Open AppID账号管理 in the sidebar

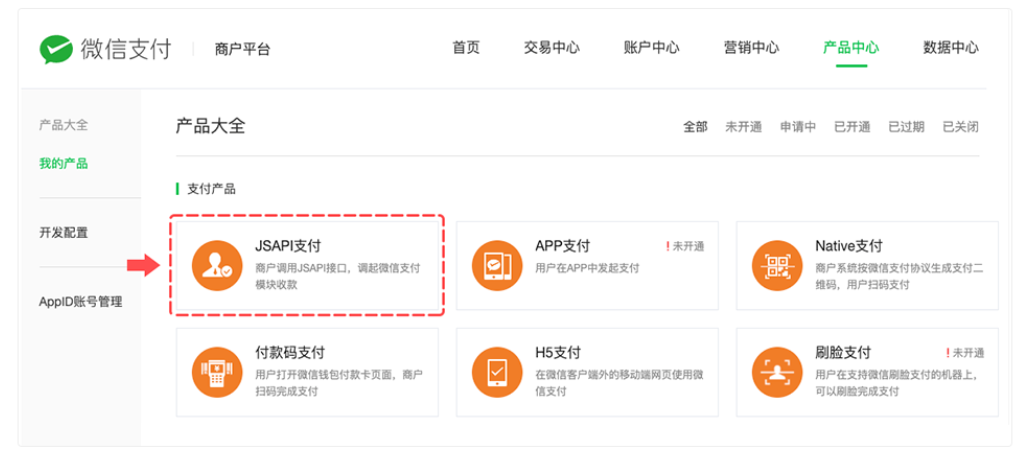(x=80, y=302)
